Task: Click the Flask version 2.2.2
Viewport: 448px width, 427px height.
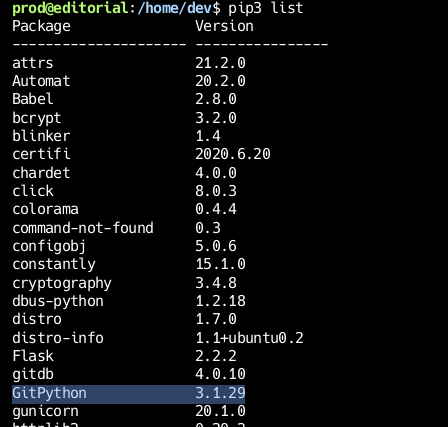Action: point(216,356)
